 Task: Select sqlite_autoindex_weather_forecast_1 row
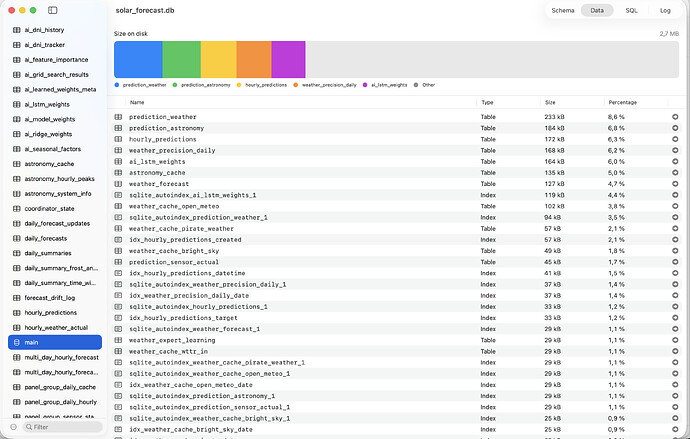[x=396, y=329]
